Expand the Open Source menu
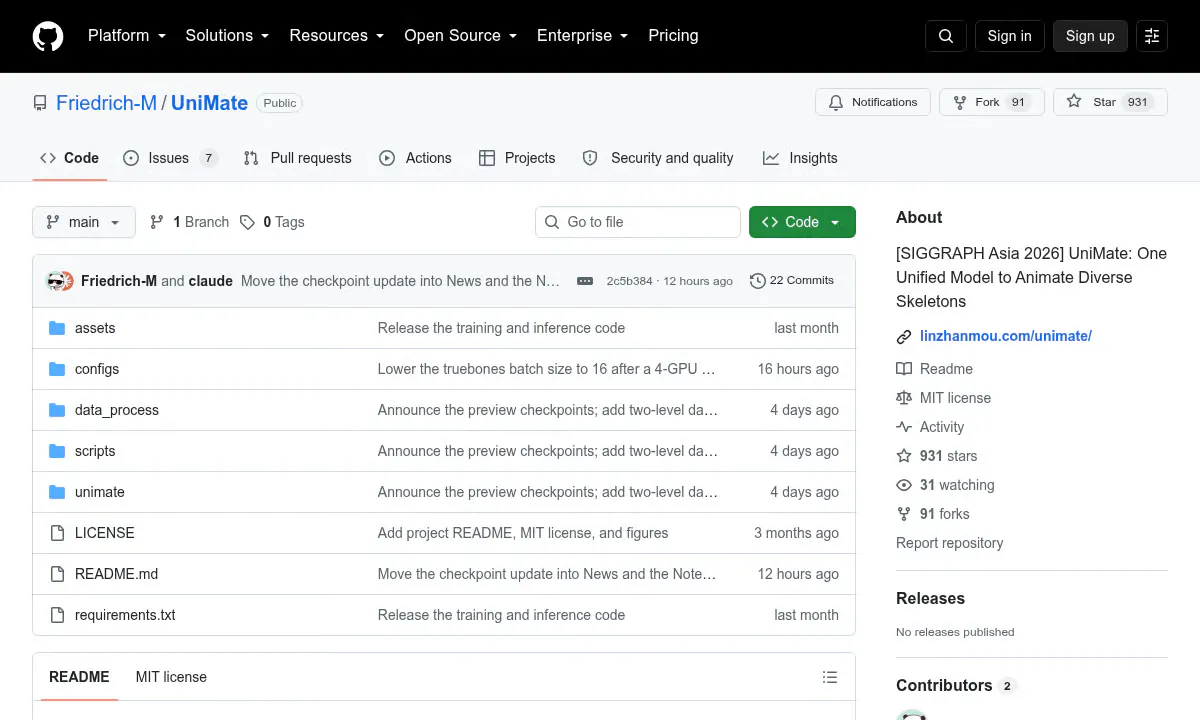 (x=460, y=36)
